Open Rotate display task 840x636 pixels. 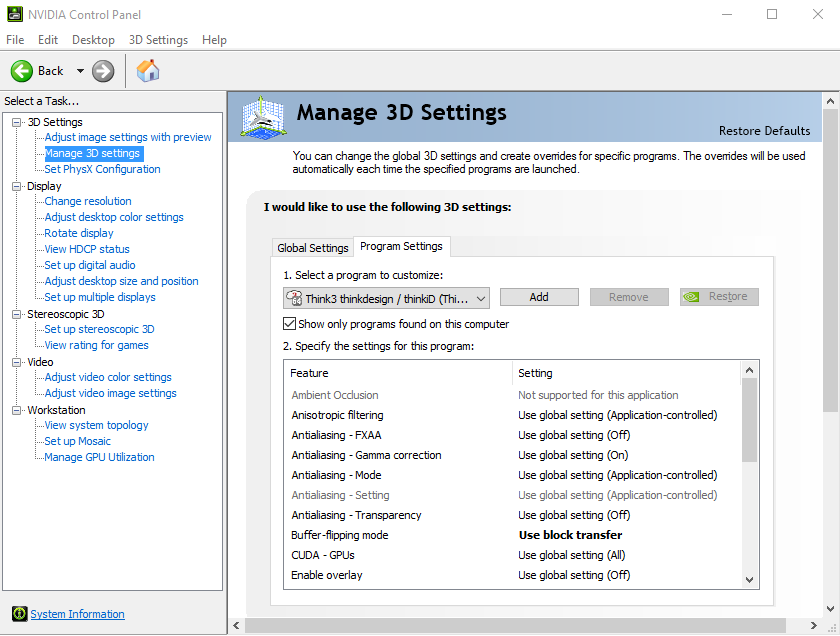[79, 233]
